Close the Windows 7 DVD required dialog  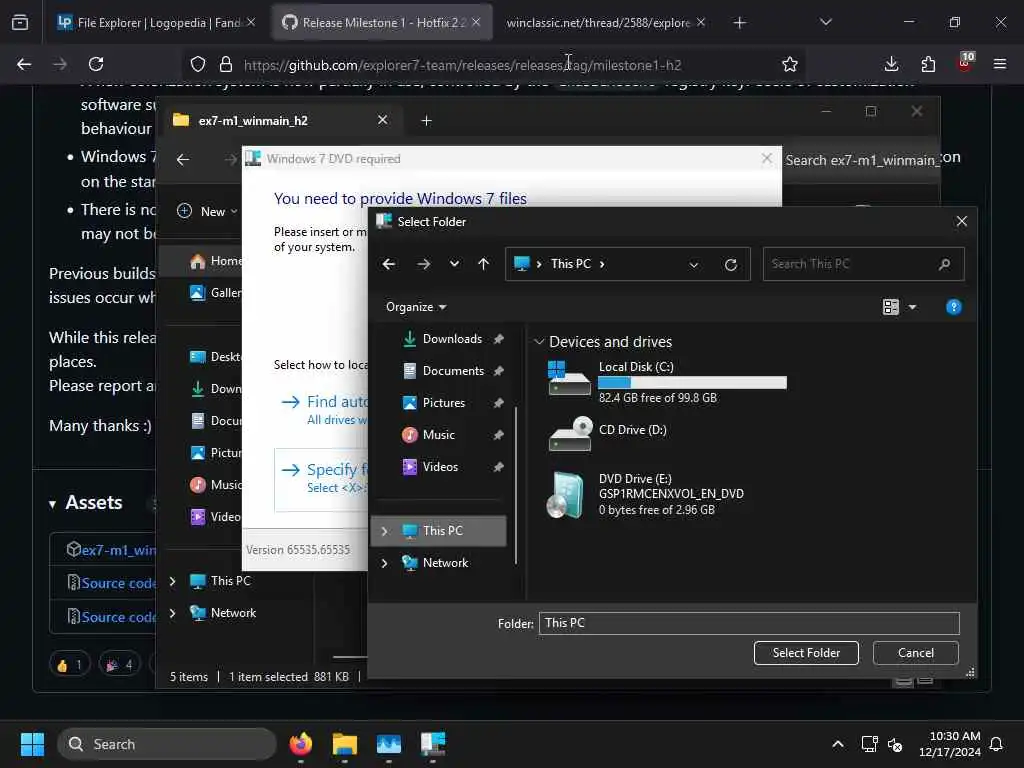[767, 159]
